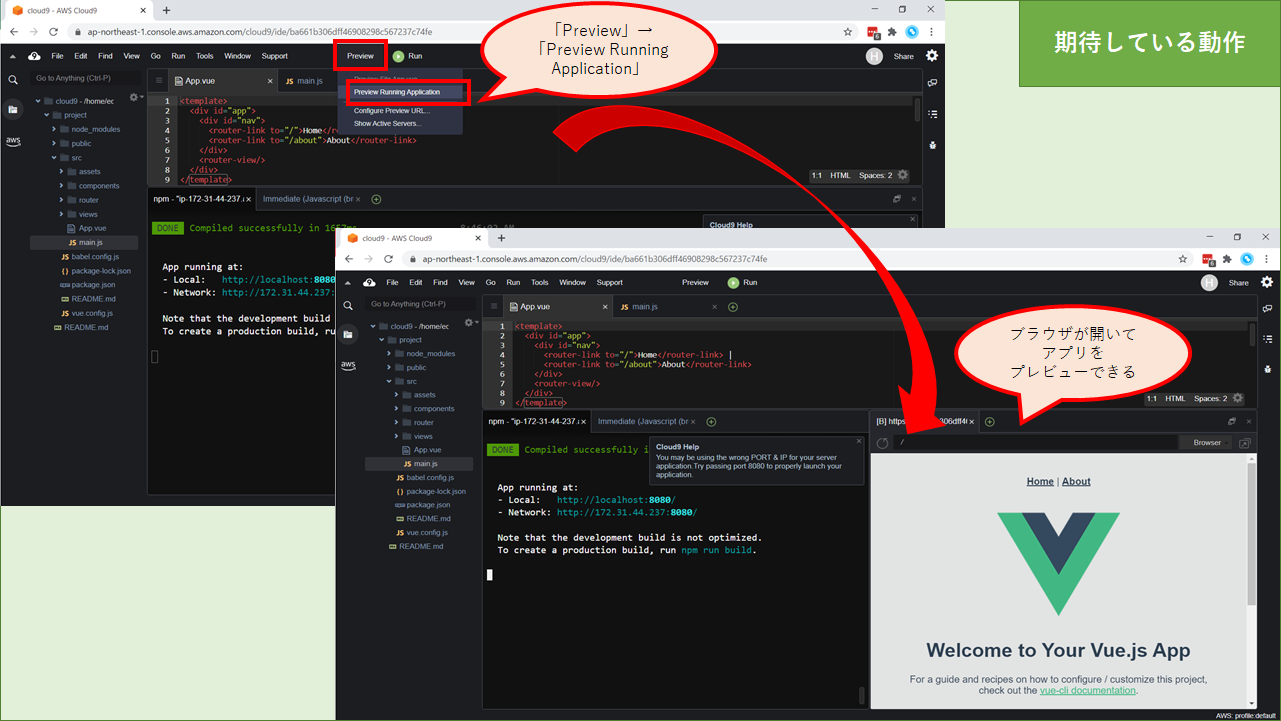The image size is (1281, 721).
Task: Open HTML syntax selector in back window status bar
Action: (840, 175)
